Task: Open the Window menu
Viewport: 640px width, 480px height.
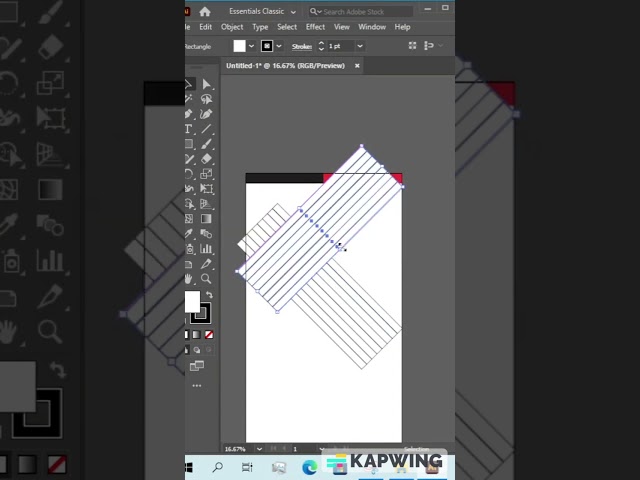Action: [372, 27]
